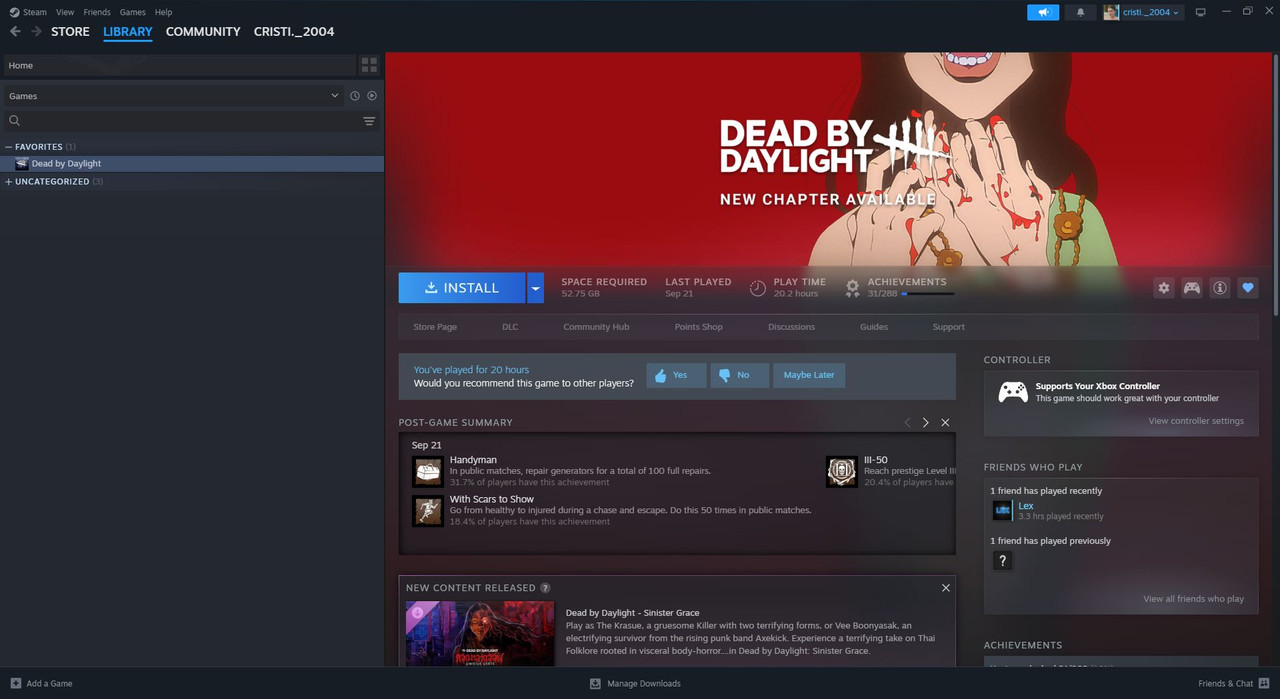
Task: Open Manage Downloads
Action: pos(635,684)
